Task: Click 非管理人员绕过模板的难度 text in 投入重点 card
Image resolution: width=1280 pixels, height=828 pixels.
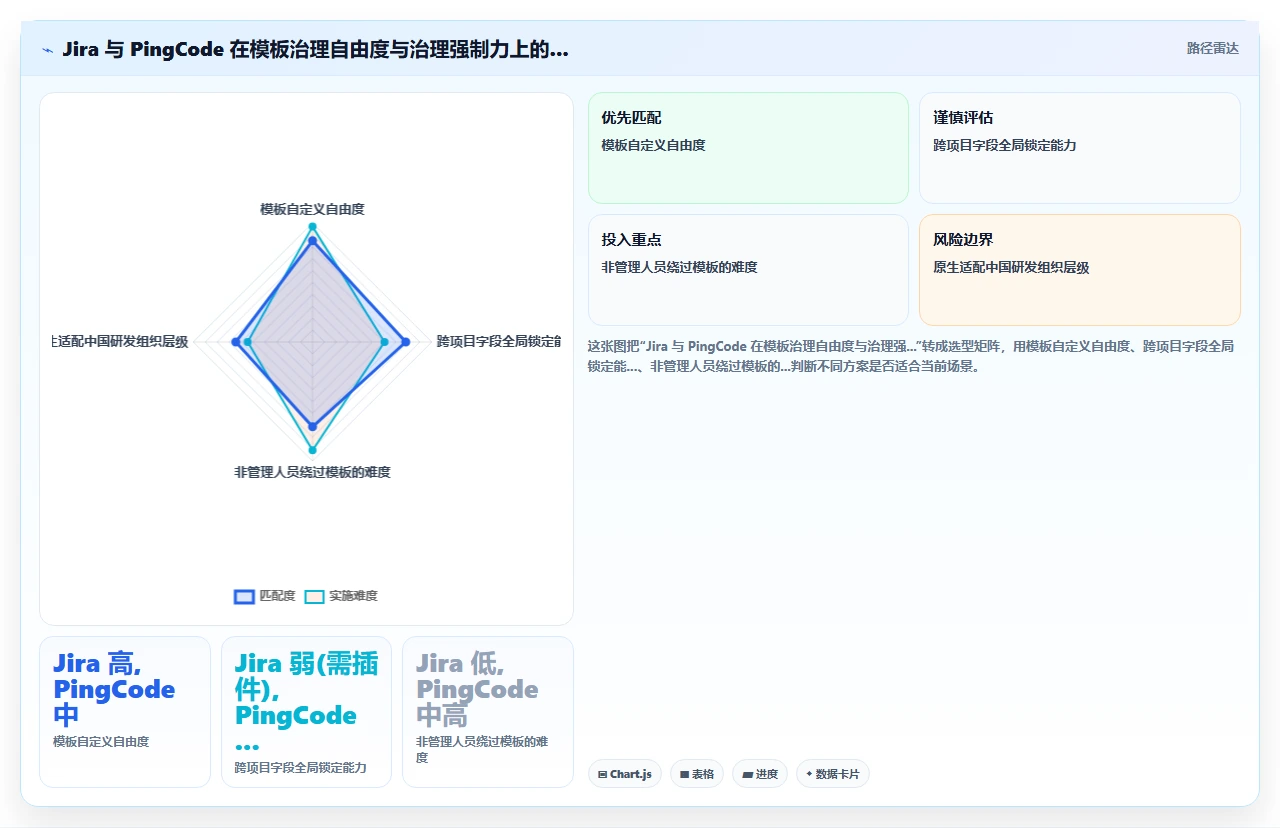Action: click(x=680, y=267)
